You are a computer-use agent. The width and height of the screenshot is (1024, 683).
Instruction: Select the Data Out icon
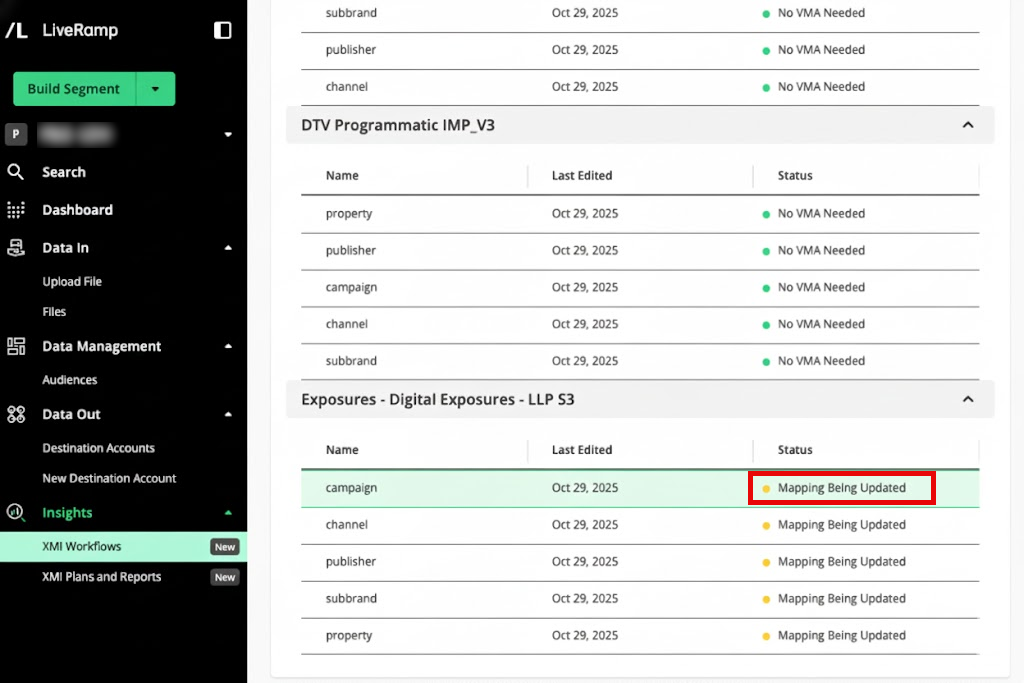[x=16, y=414]
